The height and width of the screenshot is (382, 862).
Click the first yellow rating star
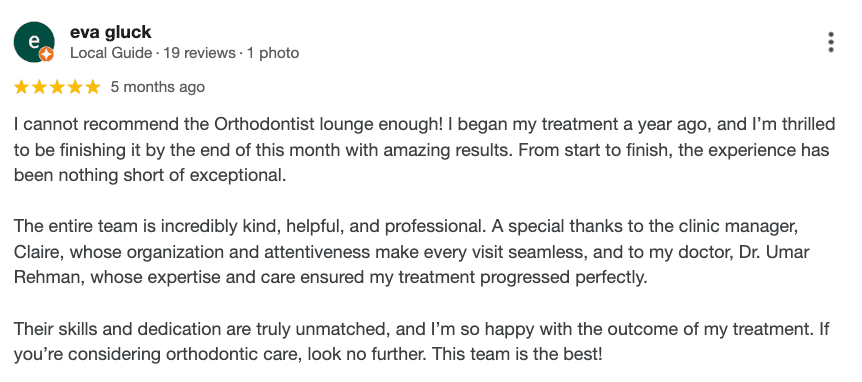[21, 87]
